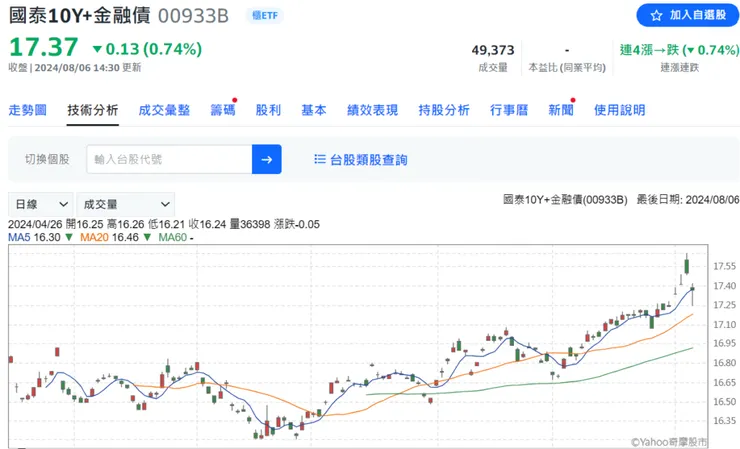
Task: Click the 16.35 price axis label
Action: pos(724,421)
